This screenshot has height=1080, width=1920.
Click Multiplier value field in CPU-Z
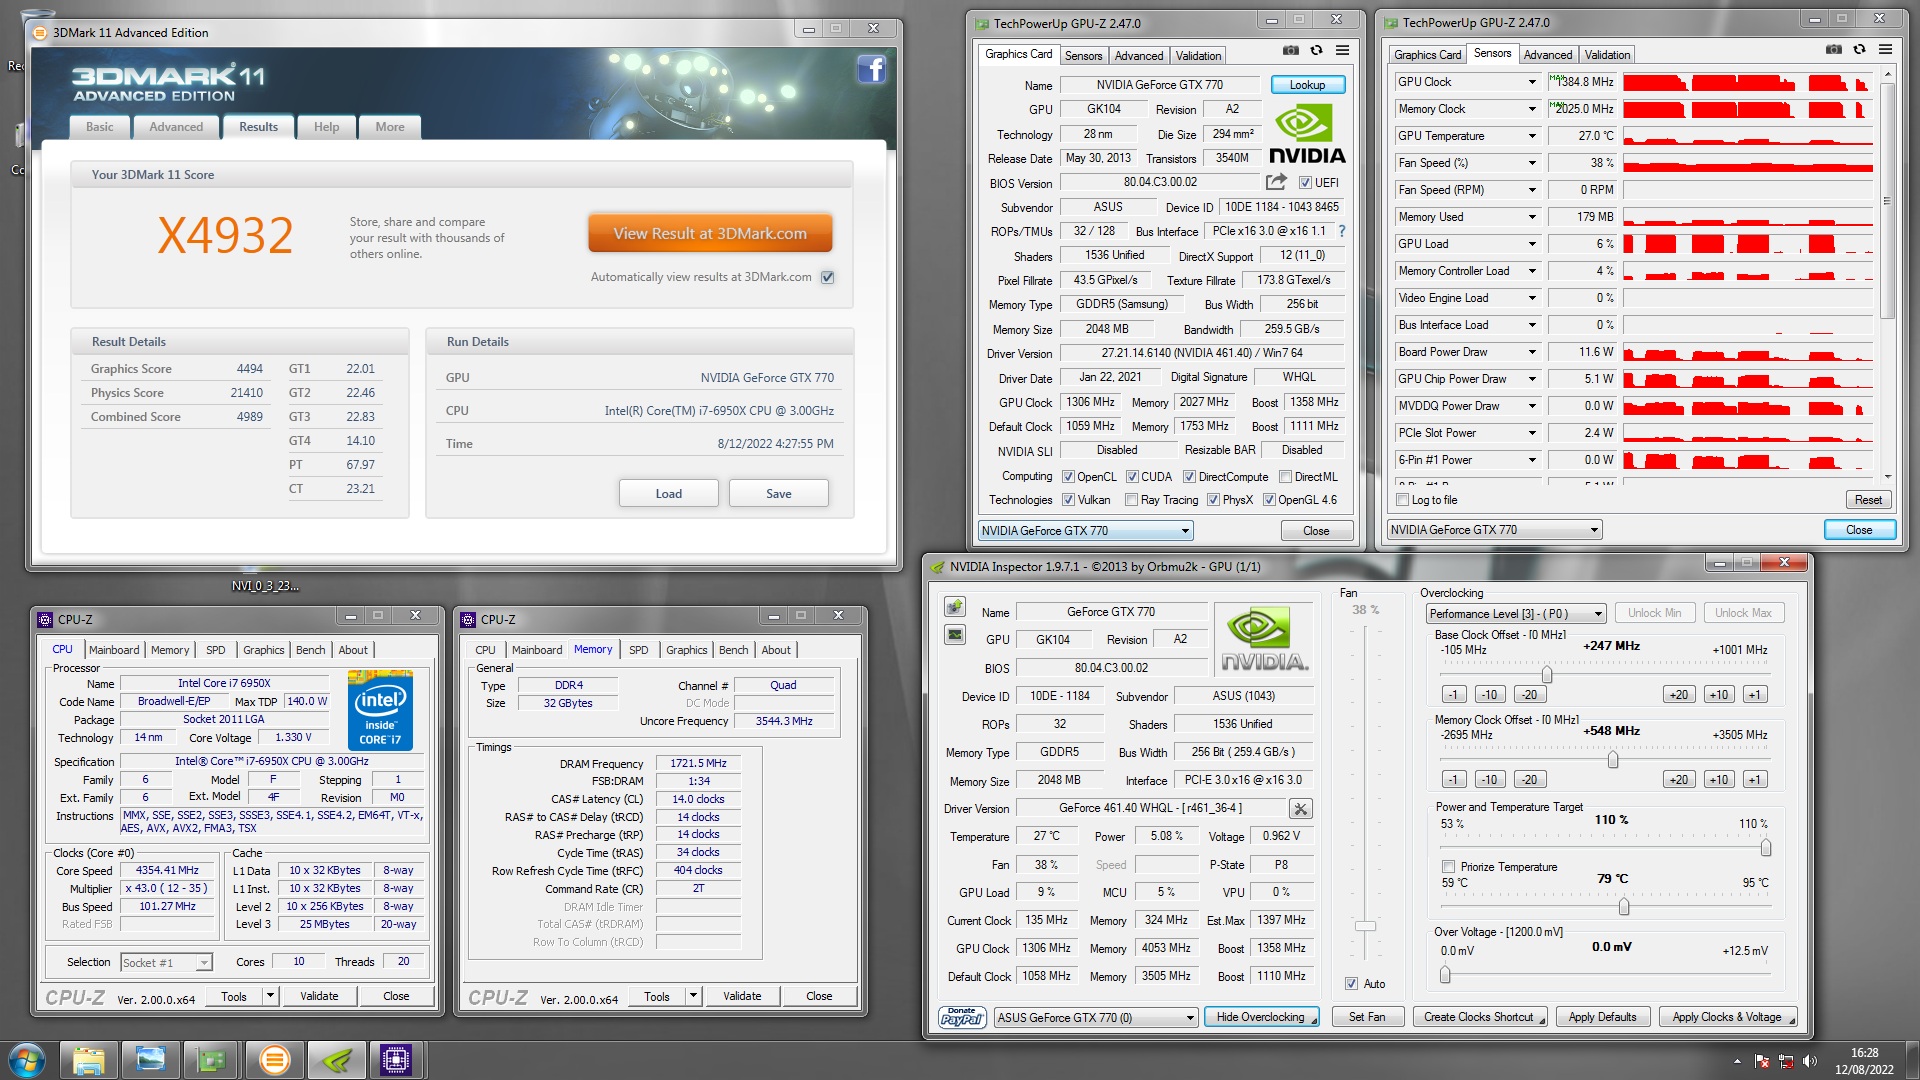tap(167, 888)
